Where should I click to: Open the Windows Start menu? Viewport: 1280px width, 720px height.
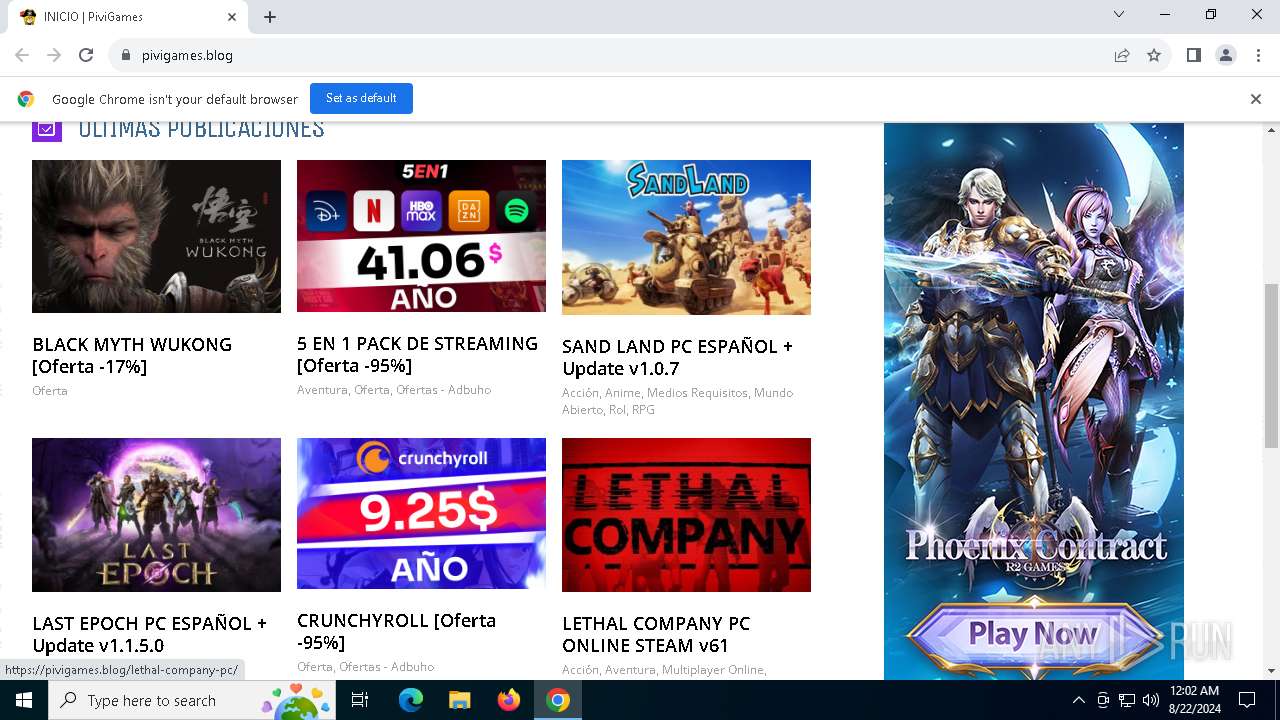point(24,700)
